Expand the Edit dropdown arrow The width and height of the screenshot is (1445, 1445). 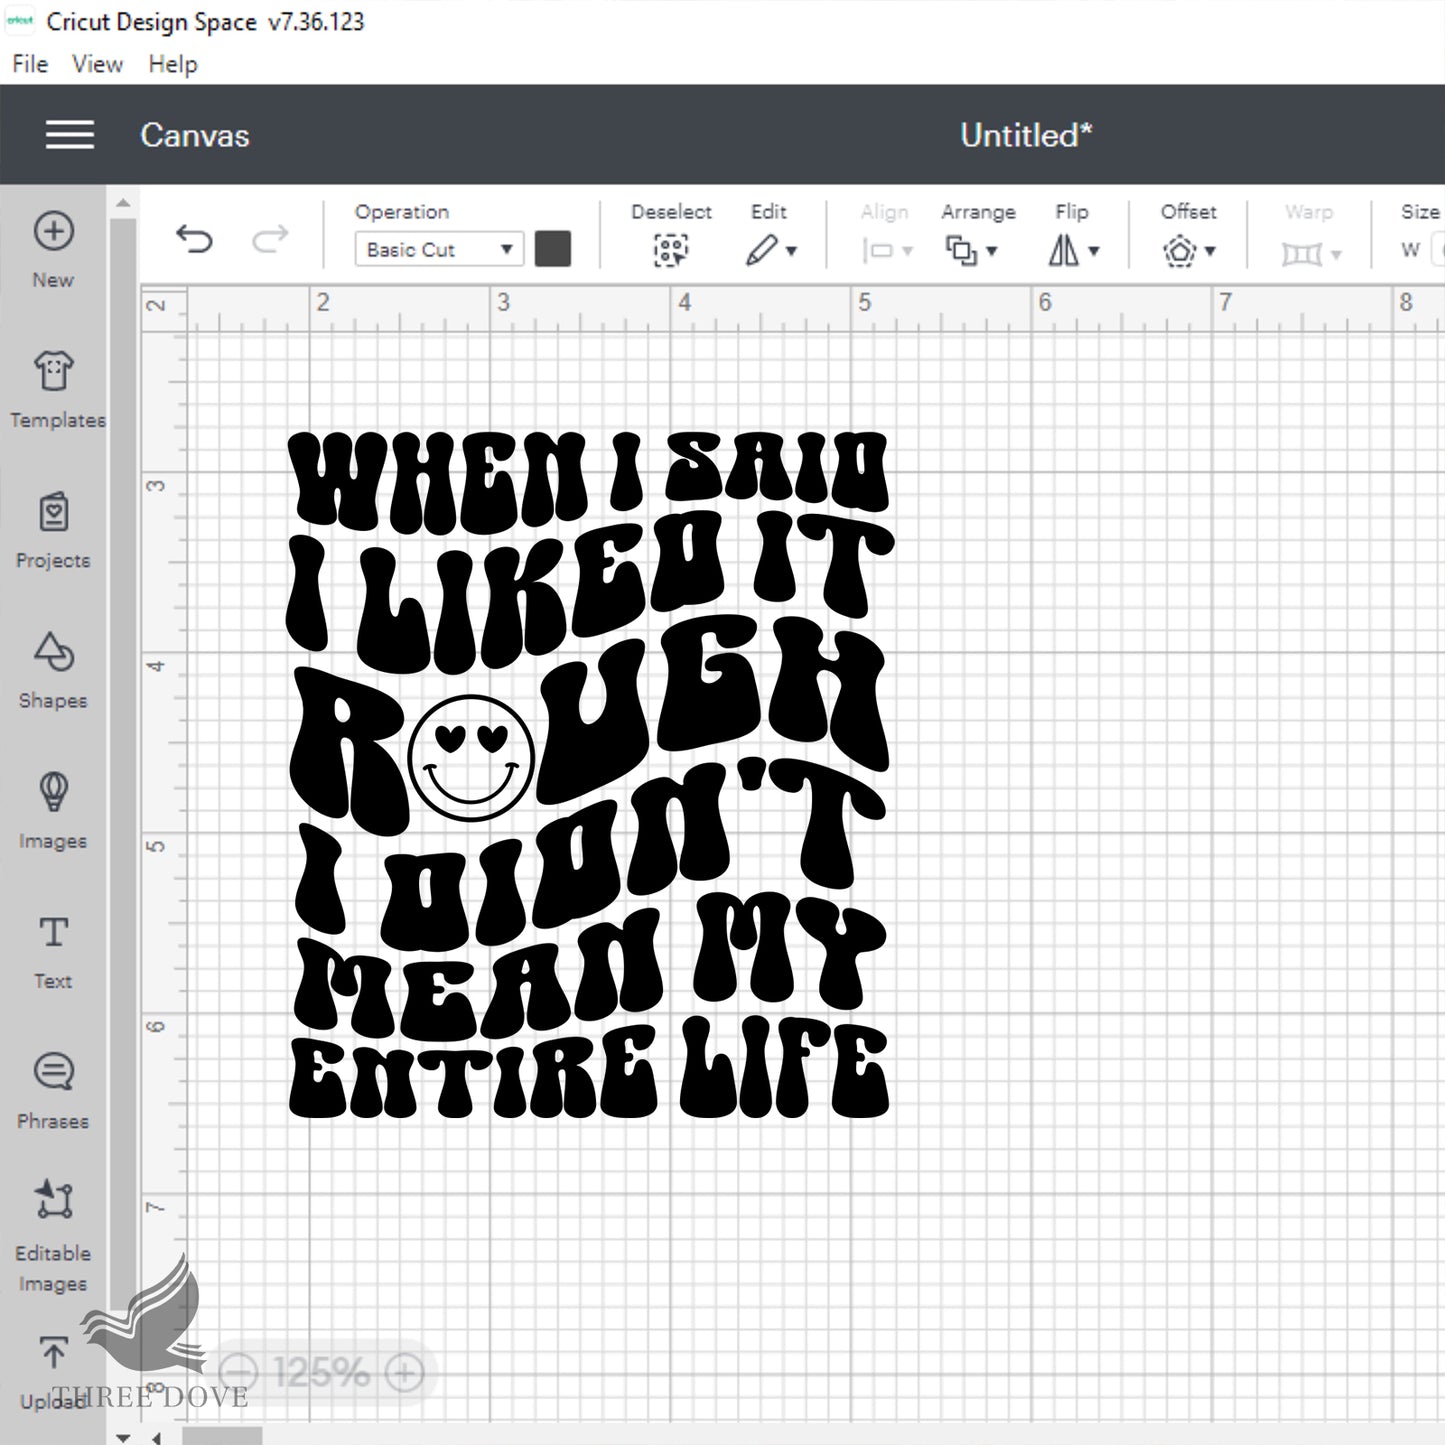tap(792, 251)
